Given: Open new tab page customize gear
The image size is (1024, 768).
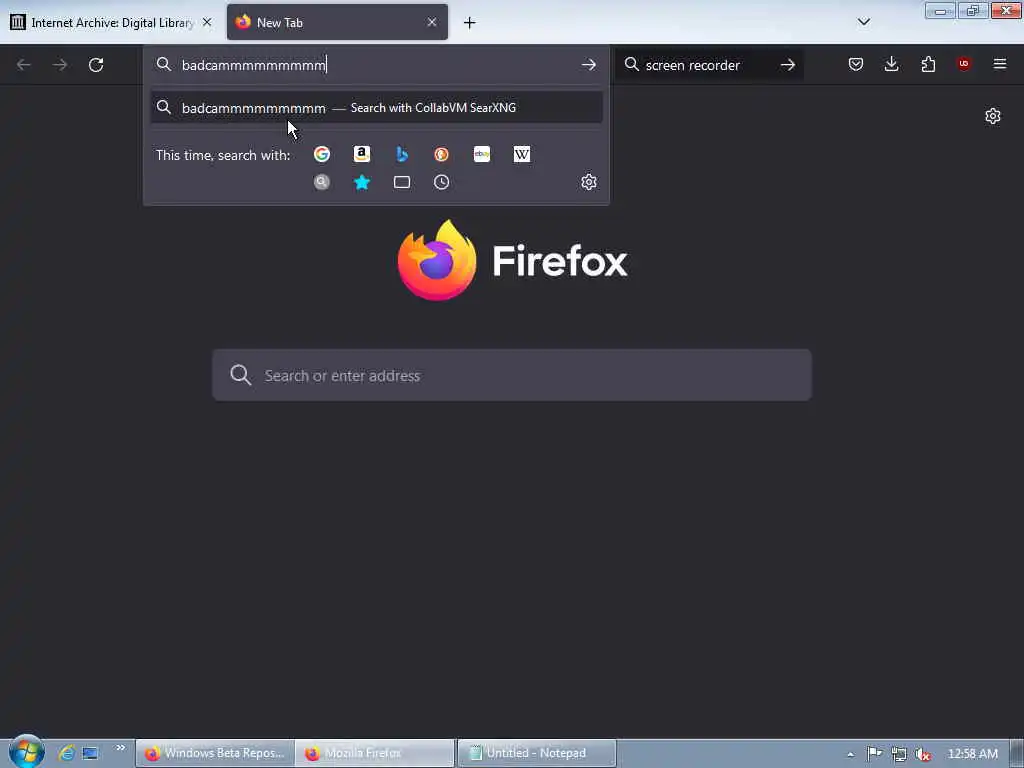Looking at the screenshot, I should 993,116.
